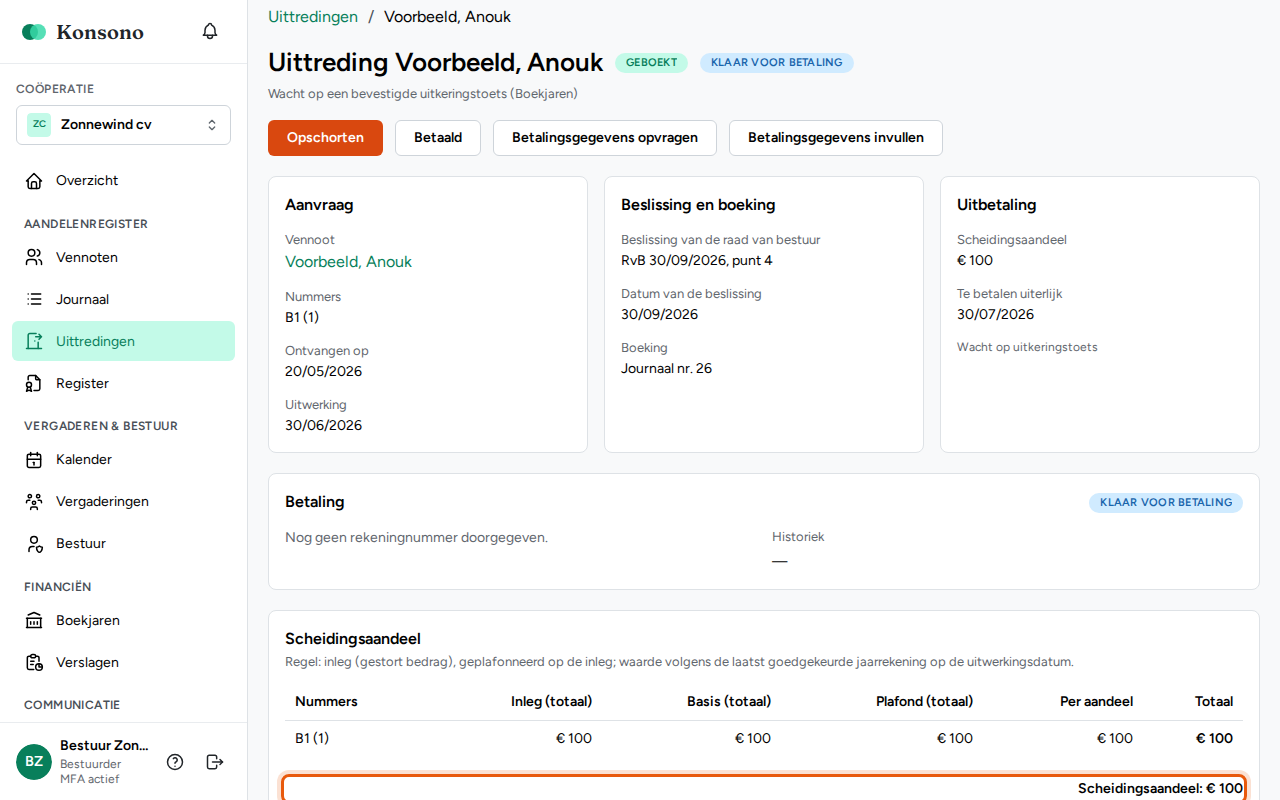
Task: Click the Kalender calendar icon
Action: [34, 460]
